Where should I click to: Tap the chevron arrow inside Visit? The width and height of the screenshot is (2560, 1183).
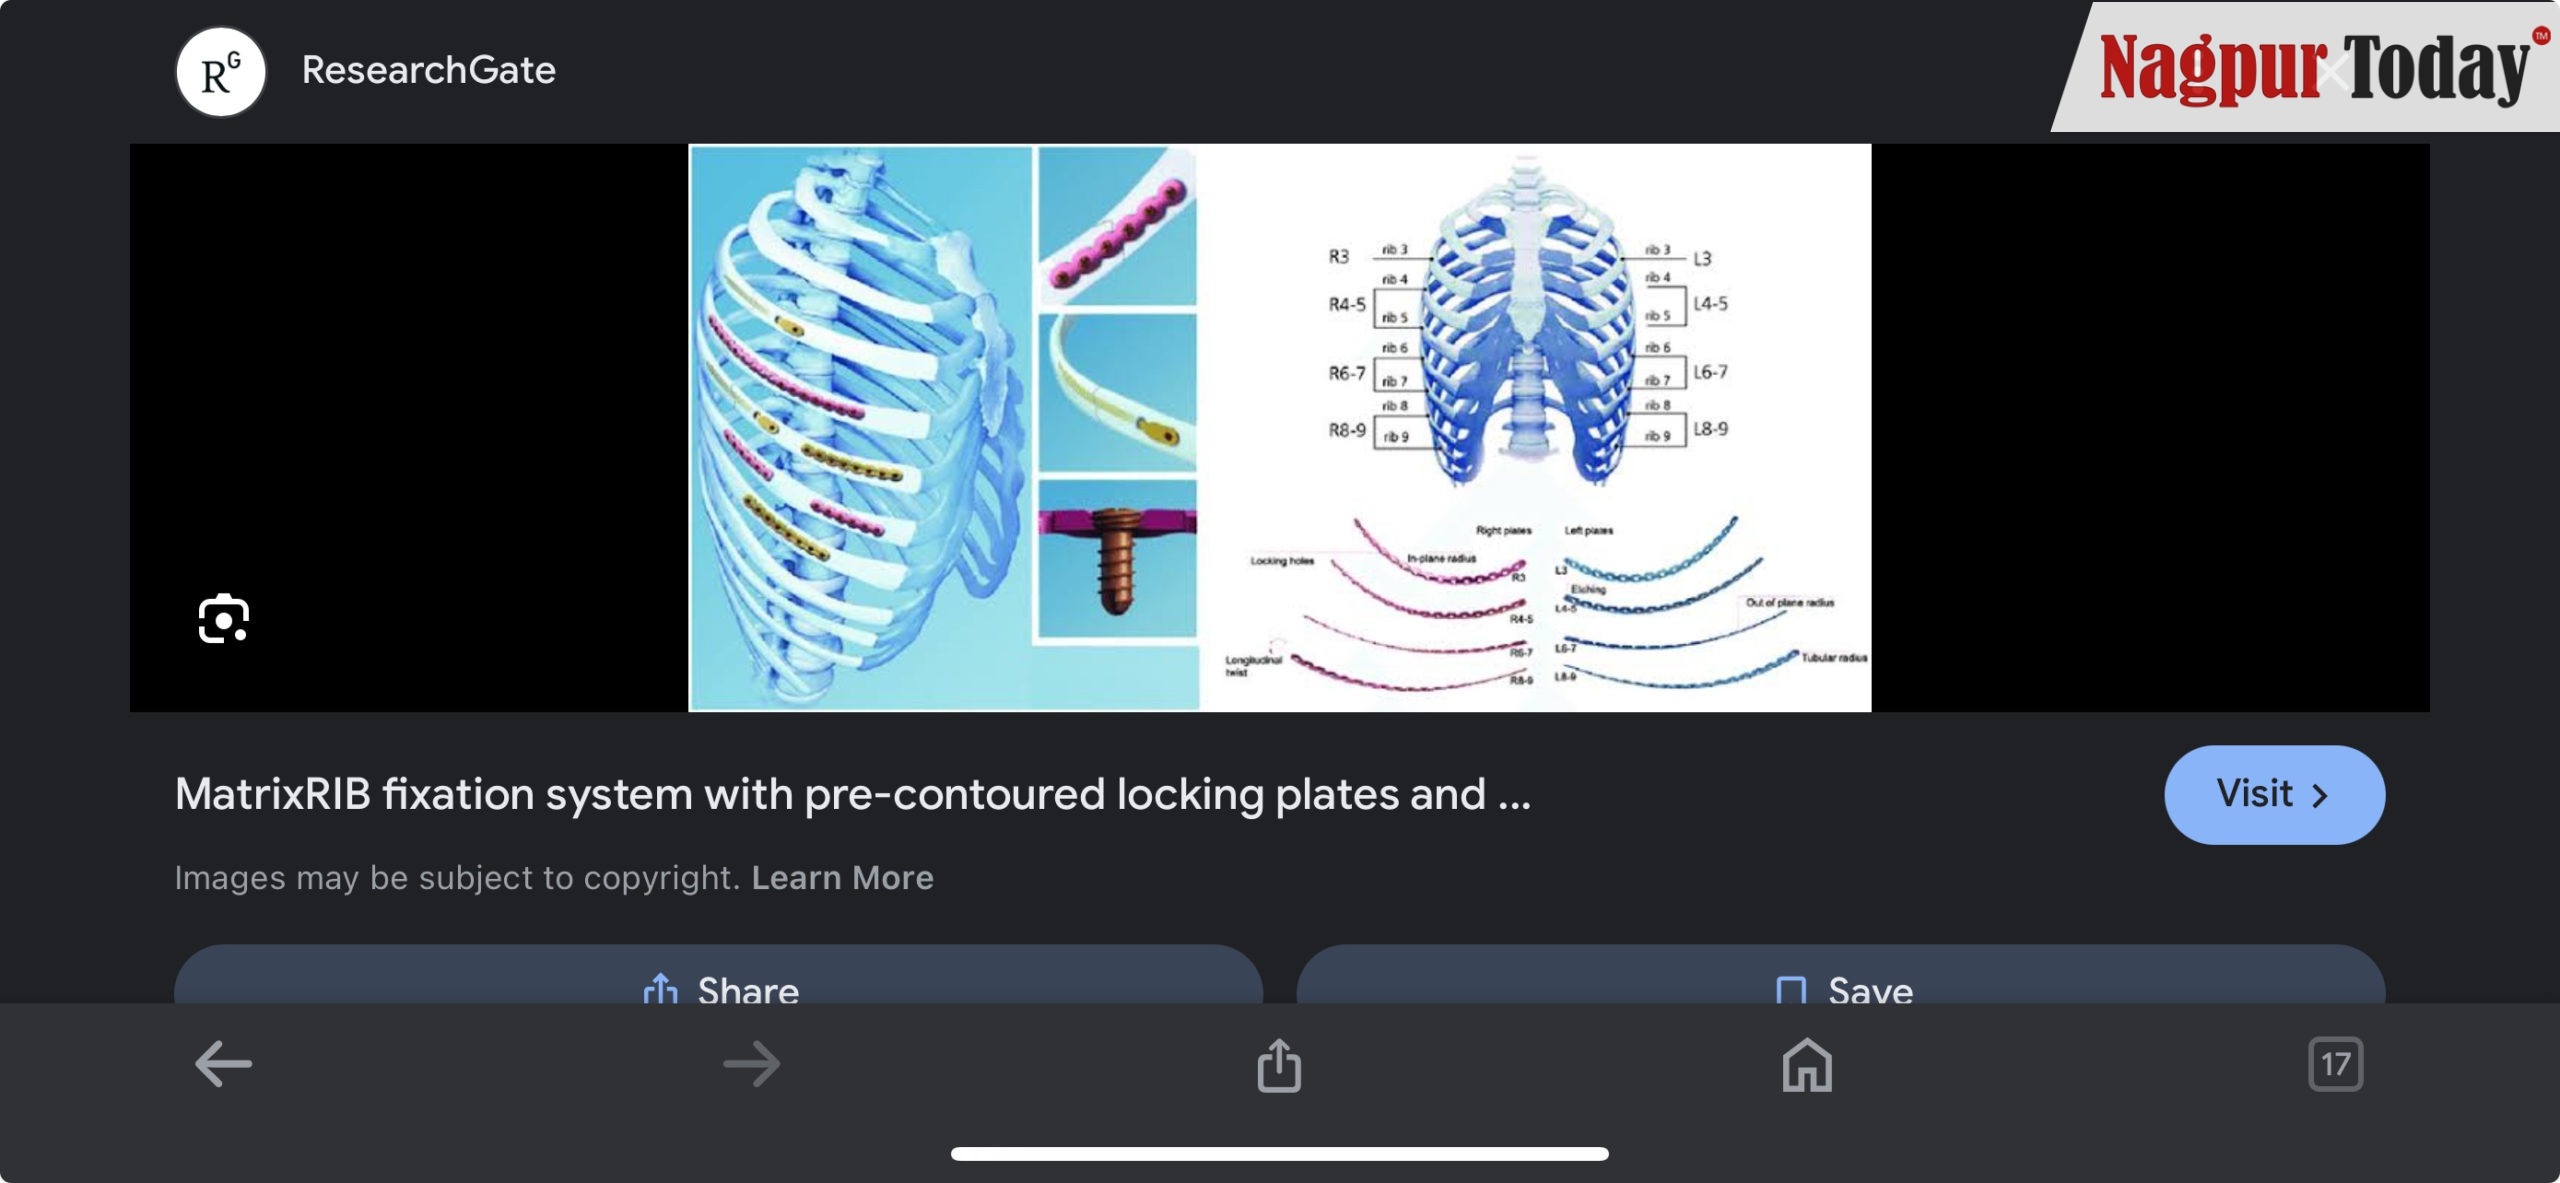[2320, 795]
